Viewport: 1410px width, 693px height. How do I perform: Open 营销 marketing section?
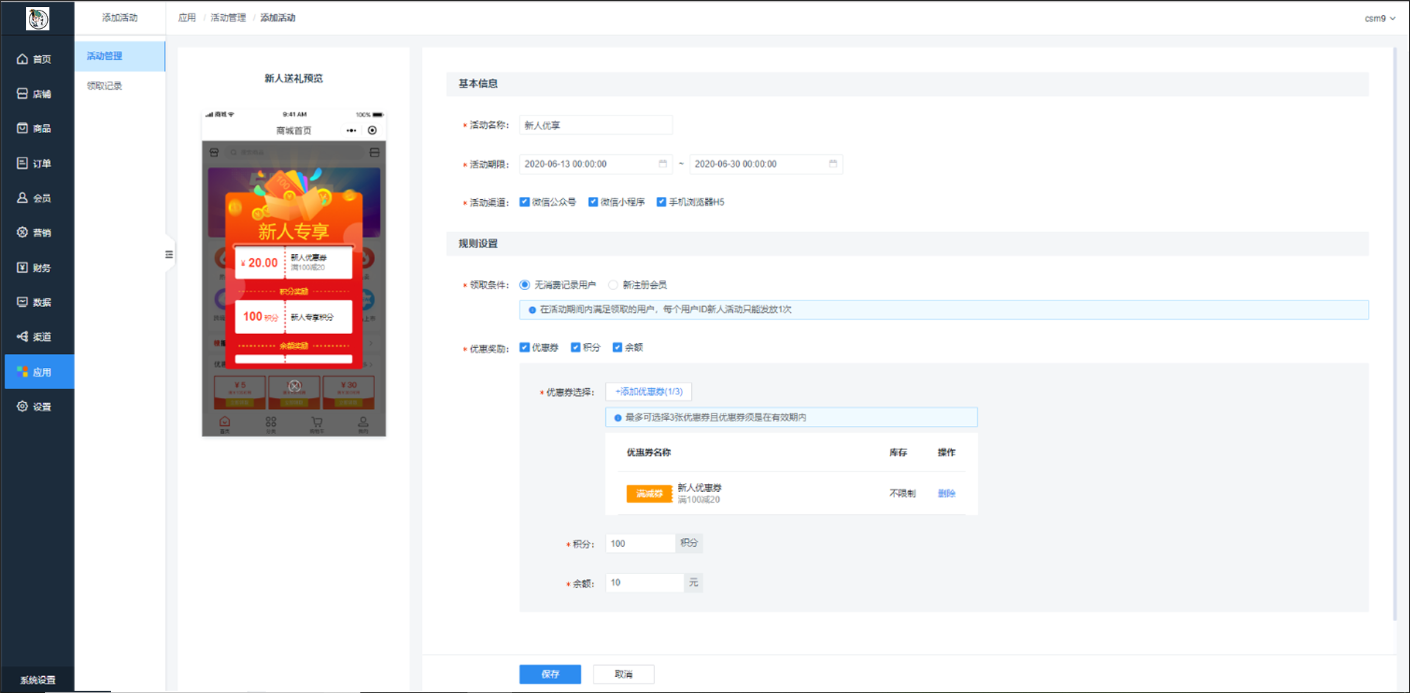[x=36, y=232]
